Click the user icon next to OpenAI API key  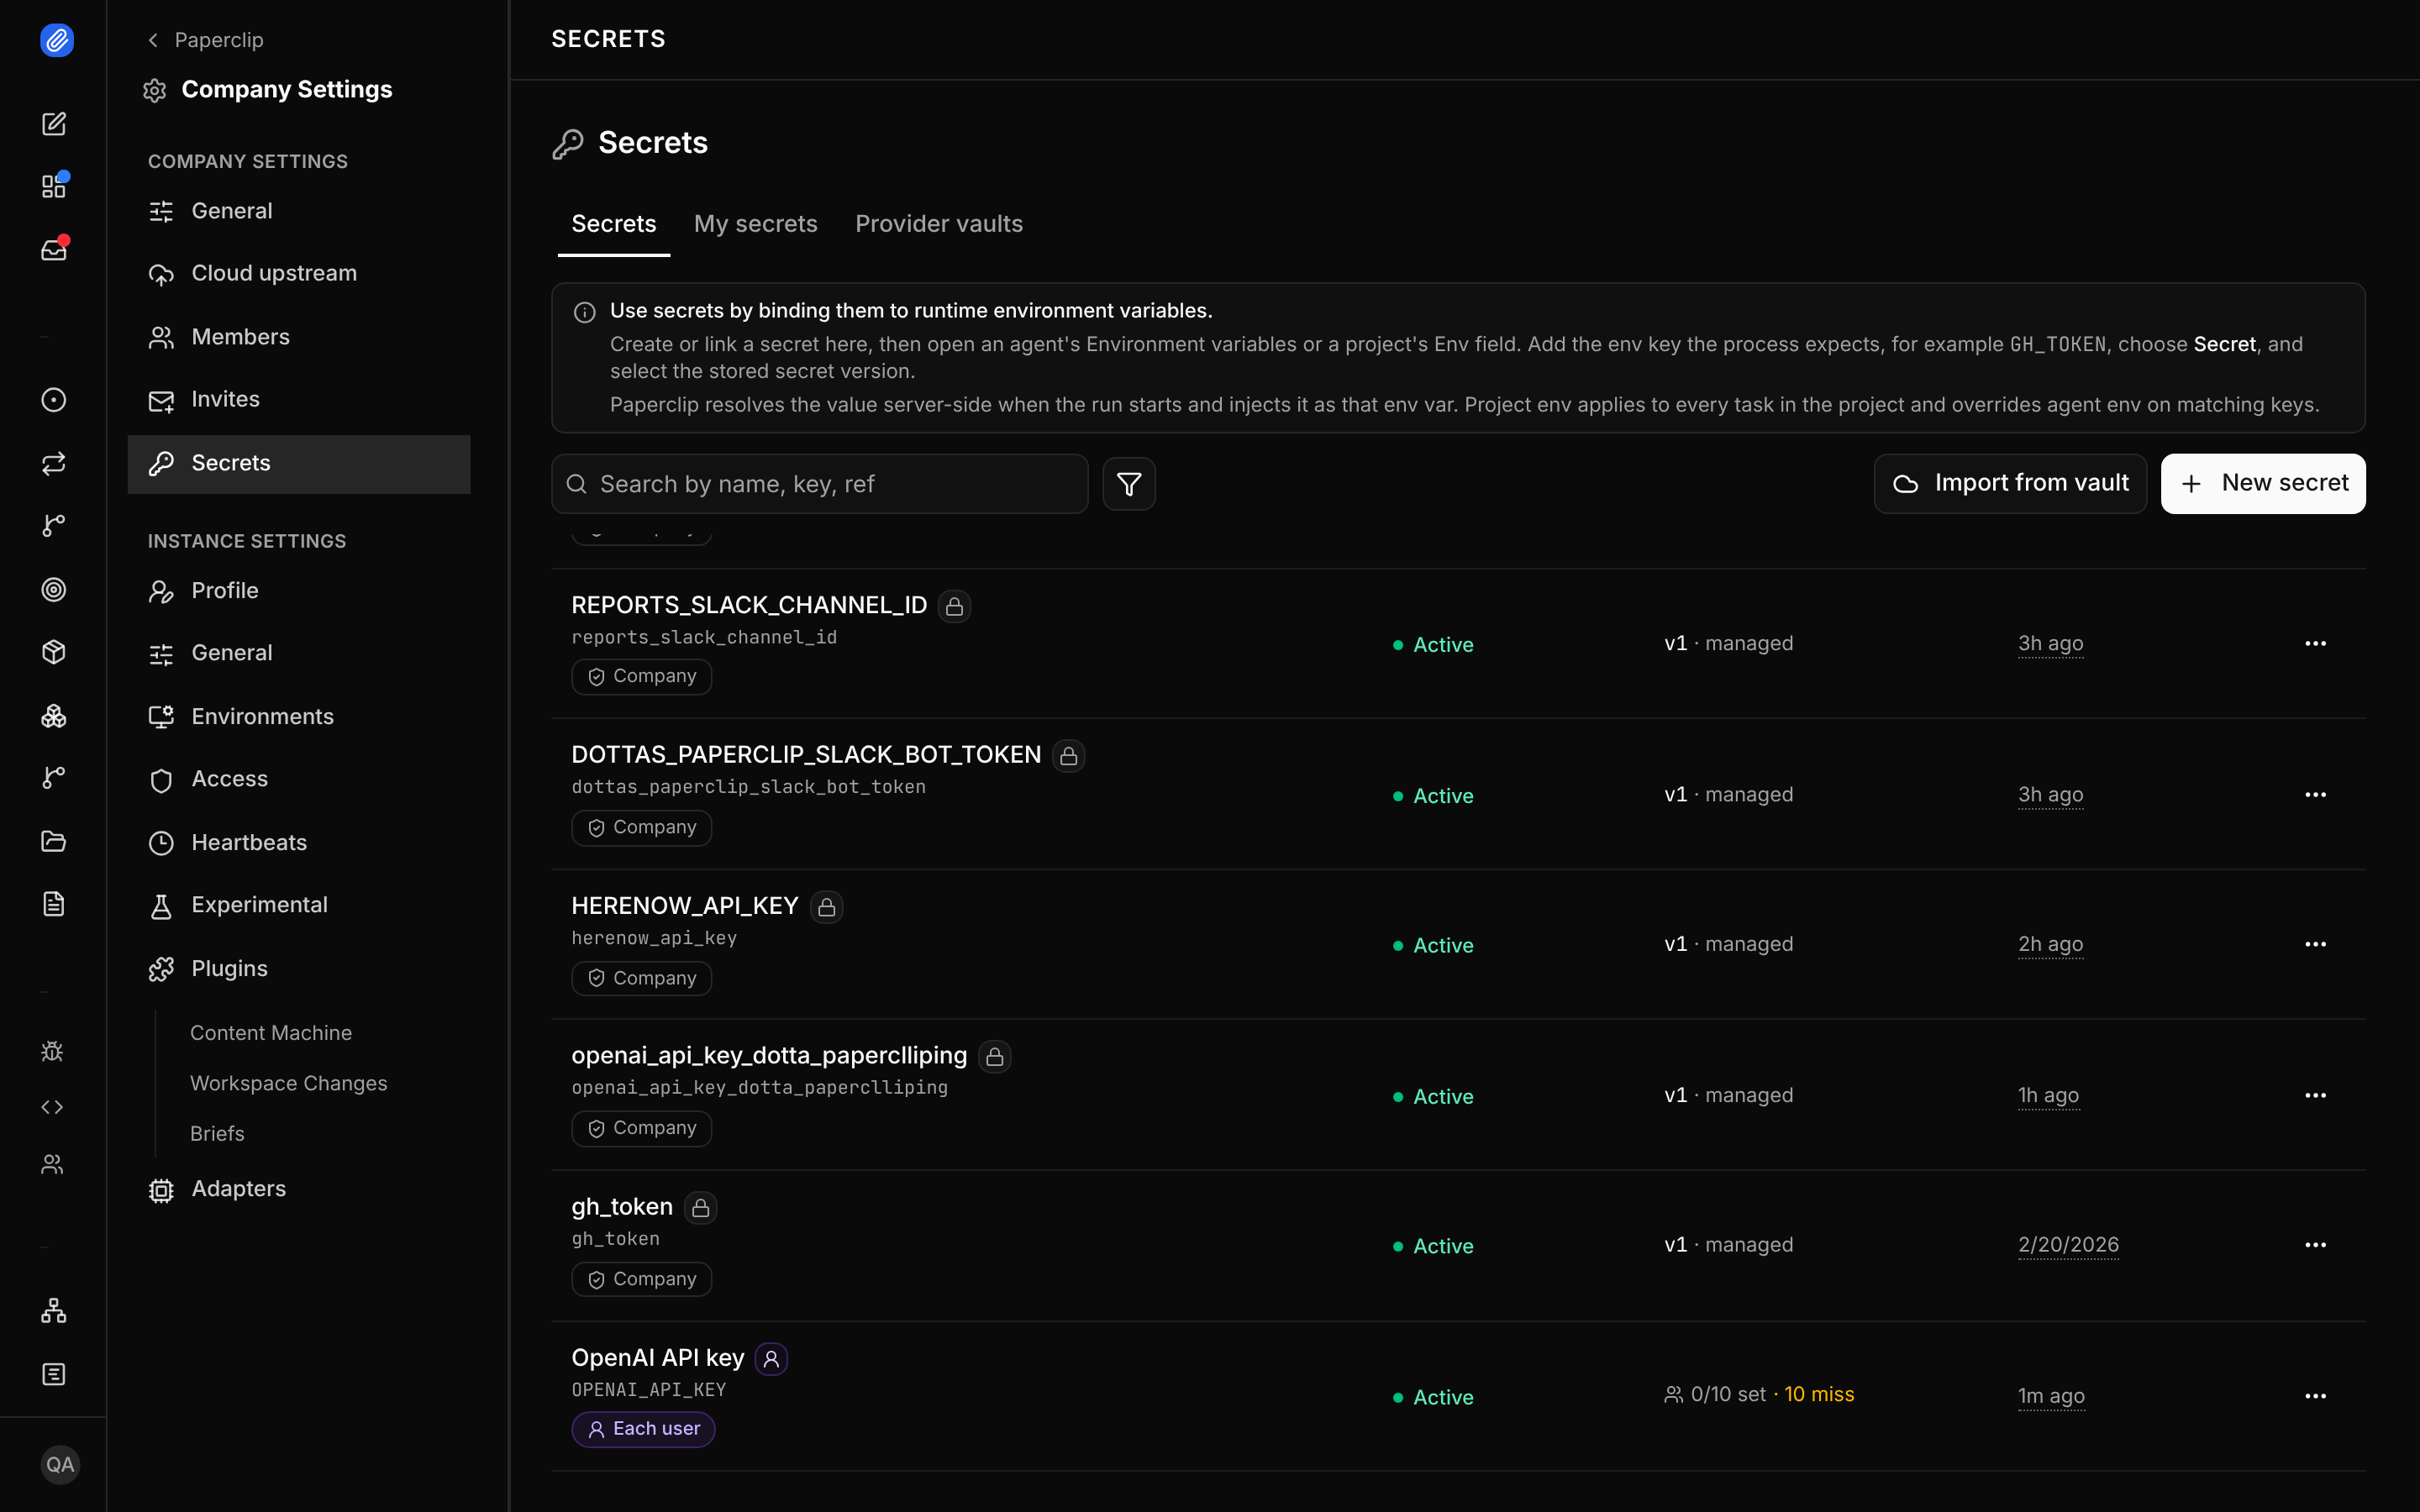tap(771, 1359)
